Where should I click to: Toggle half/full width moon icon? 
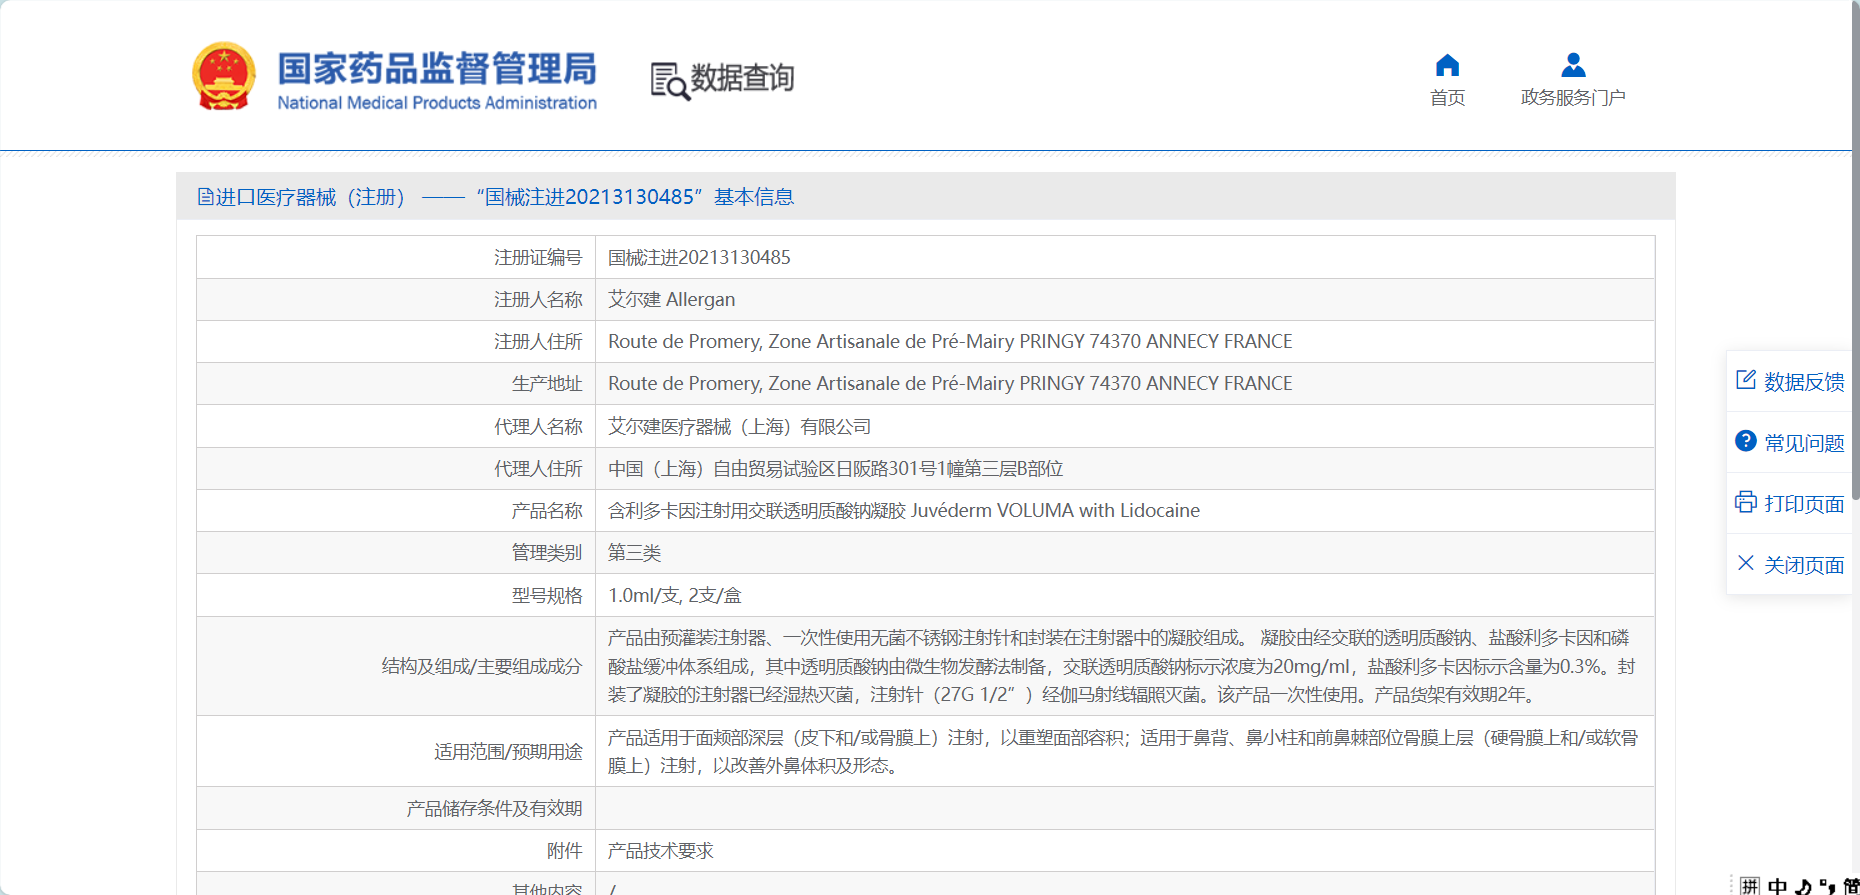coord(1803,886)
